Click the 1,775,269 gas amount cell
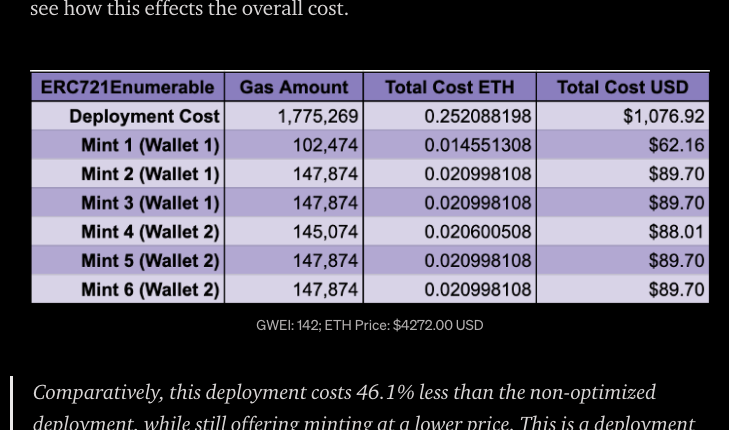729x430 pixels. (317, 116)
